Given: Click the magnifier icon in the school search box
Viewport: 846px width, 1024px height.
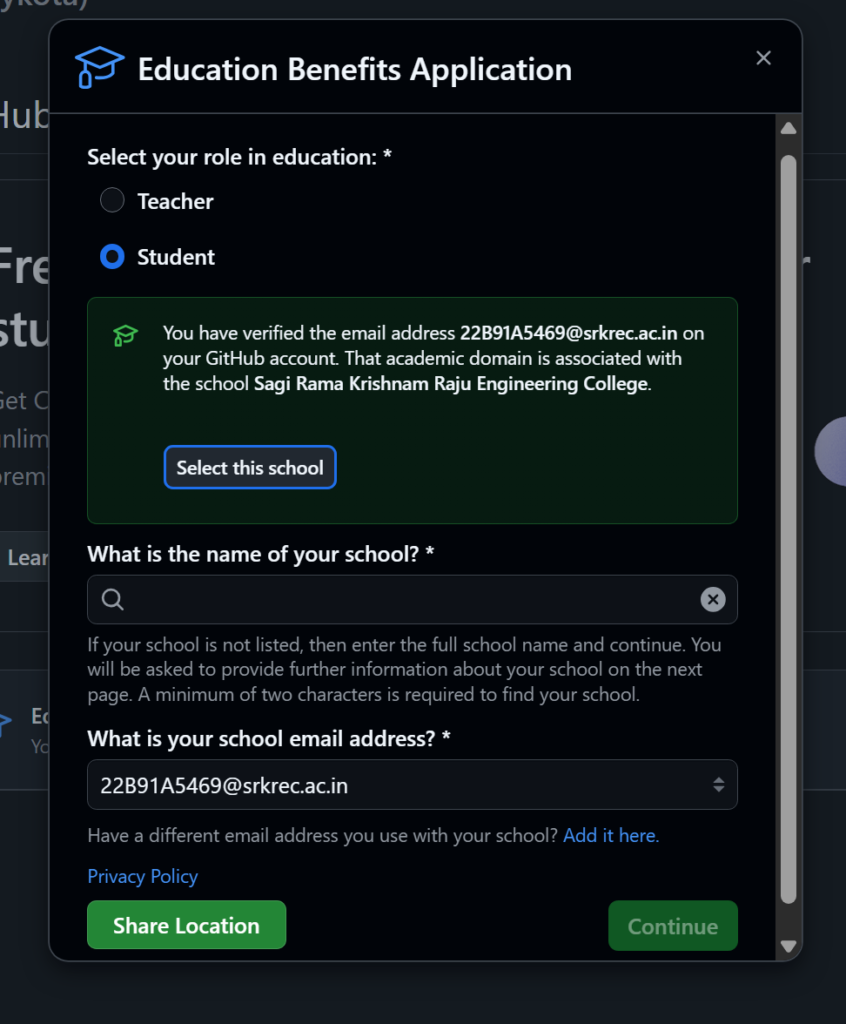Looking at the screenshot, I should [x=113, y=599].
